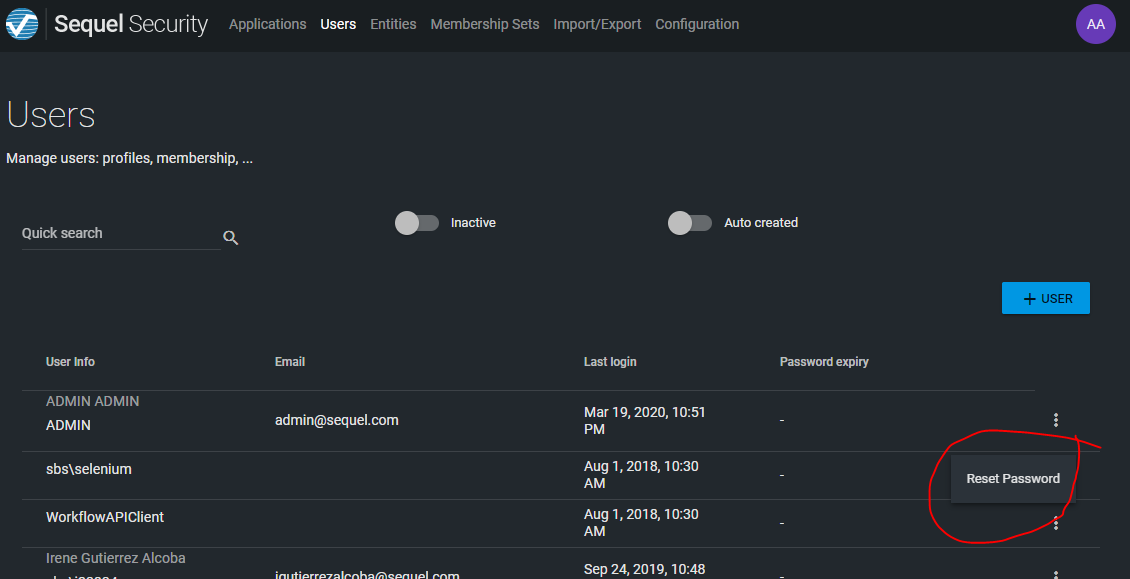Click the Password expiry column header

coord(824,362)
